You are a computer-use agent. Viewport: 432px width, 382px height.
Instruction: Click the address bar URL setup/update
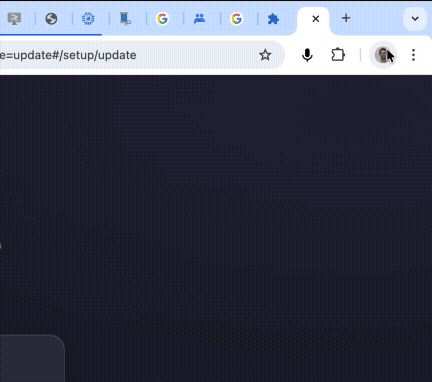pos(68,55)
